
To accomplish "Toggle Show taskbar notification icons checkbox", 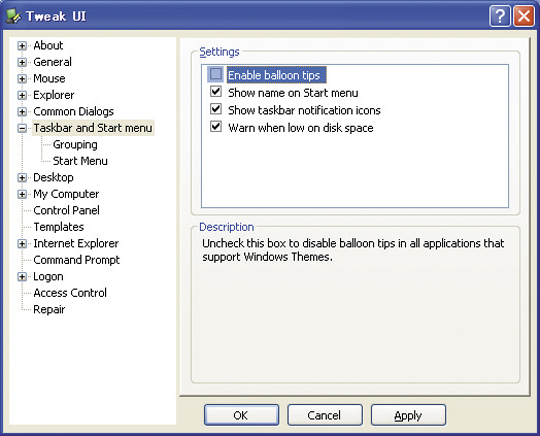I will (x=216, y=109).
